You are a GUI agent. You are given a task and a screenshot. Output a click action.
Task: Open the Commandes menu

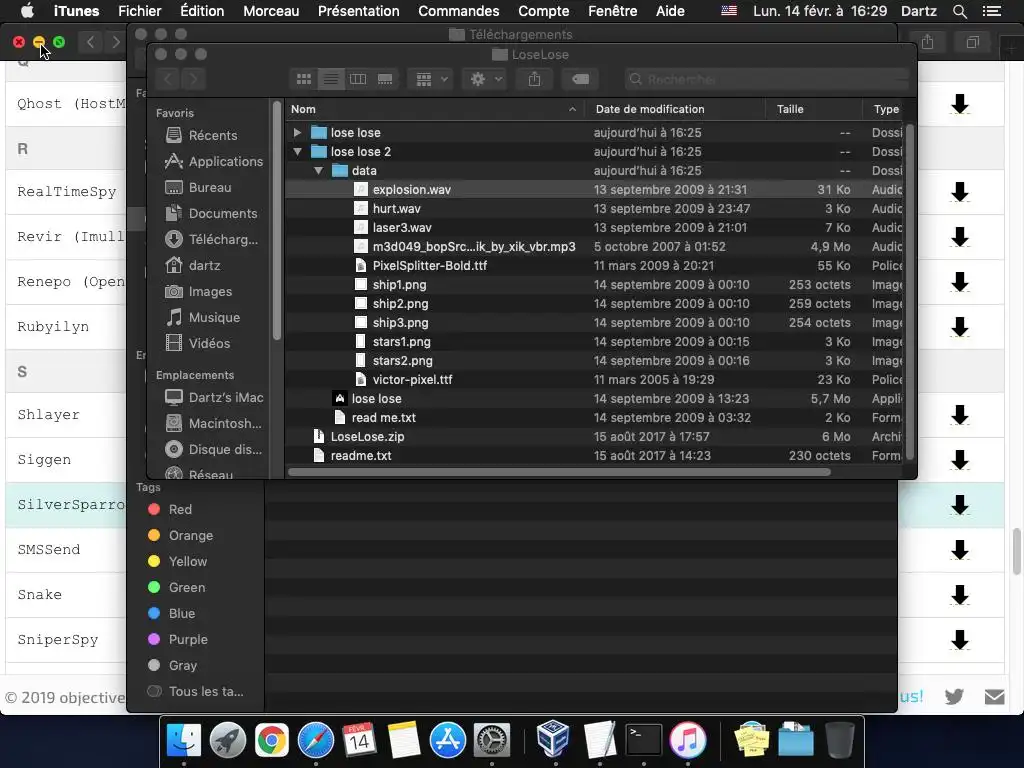point(458,11)
